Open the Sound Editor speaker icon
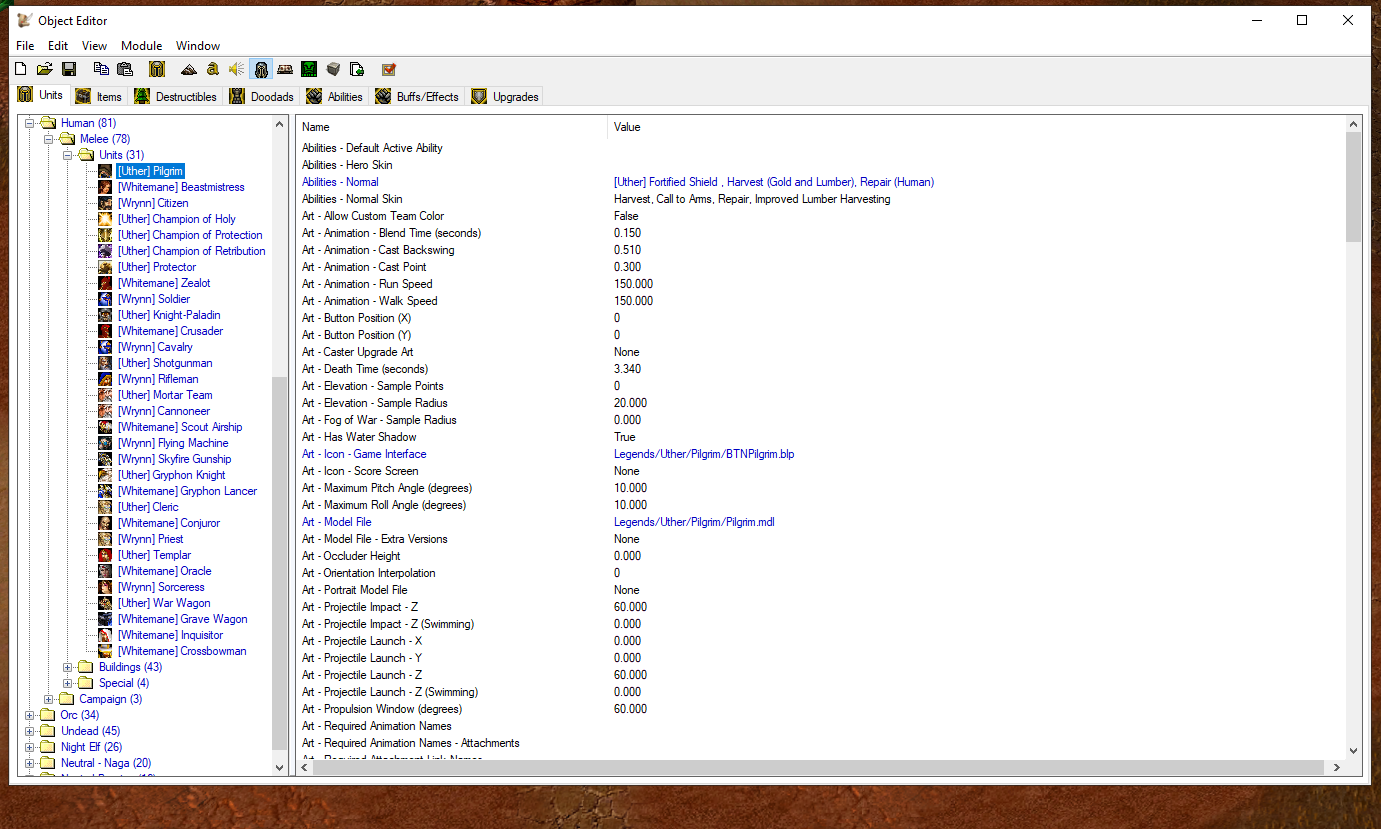The height and width of the screenshot is (829, 1381). (236, 69)
